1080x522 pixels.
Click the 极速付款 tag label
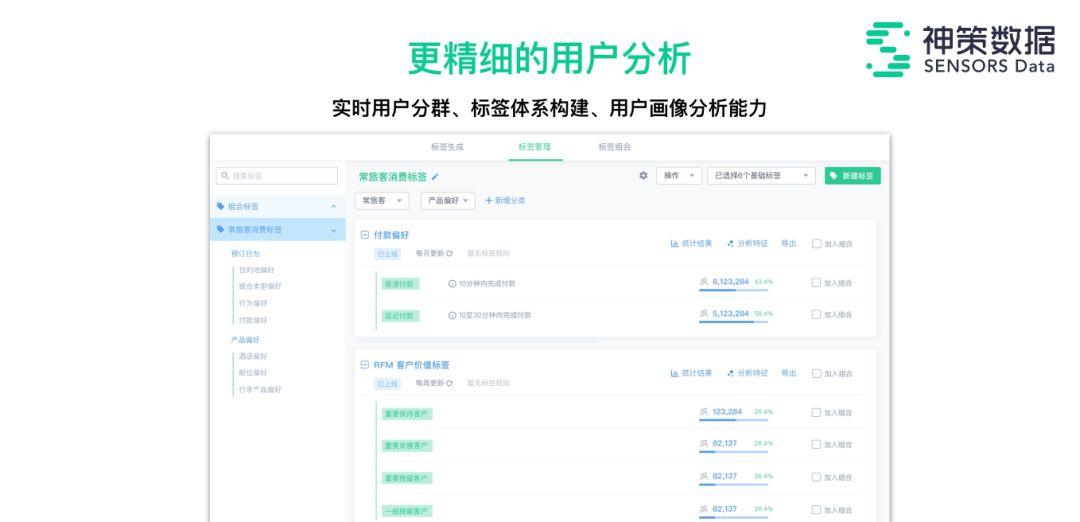click(x=400, y=283)
